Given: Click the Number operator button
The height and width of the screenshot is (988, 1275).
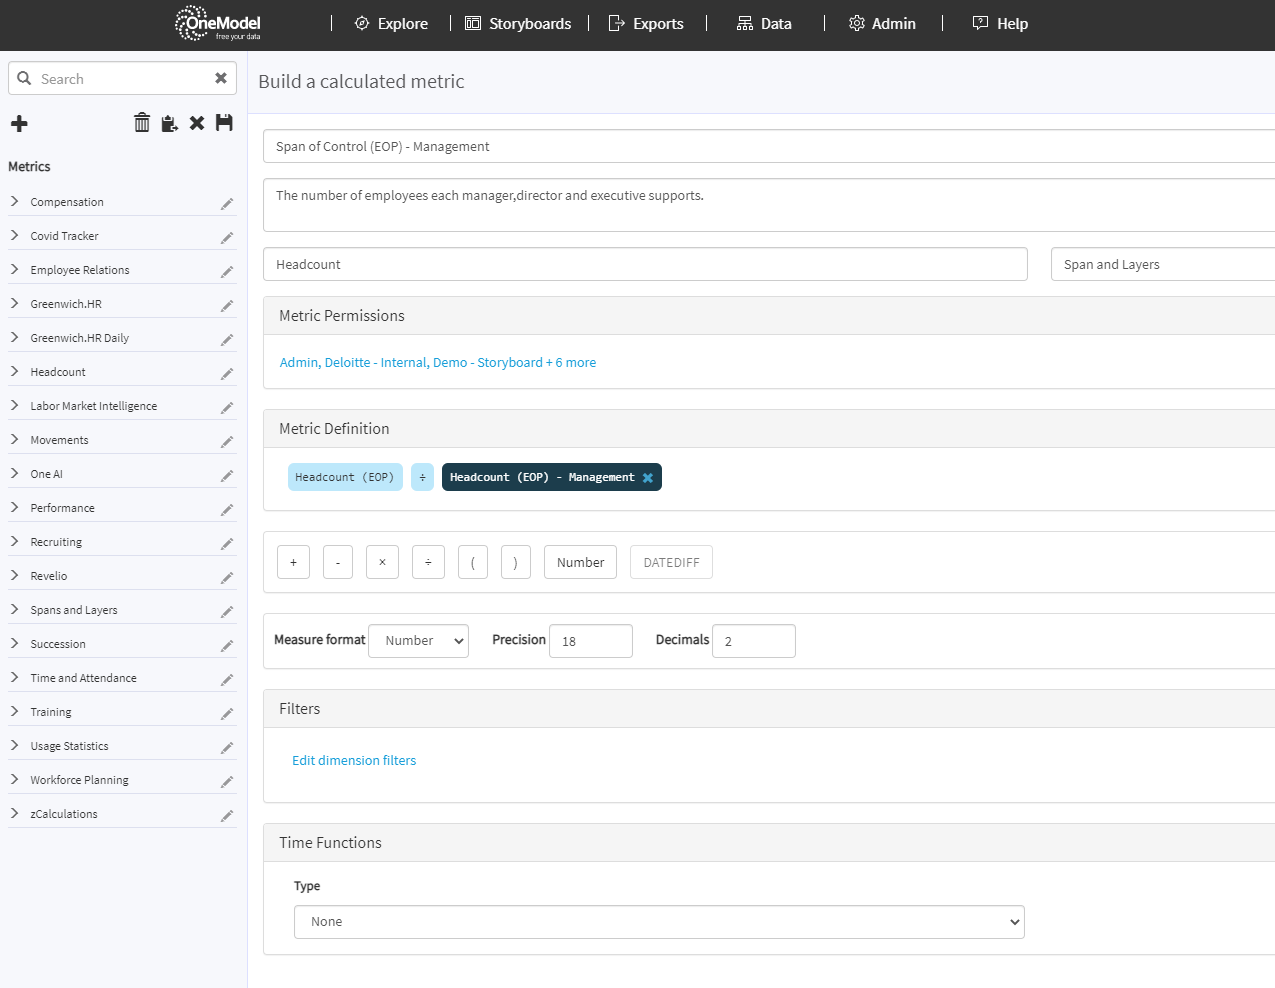Looking at the screenshot, I should 580,563.
